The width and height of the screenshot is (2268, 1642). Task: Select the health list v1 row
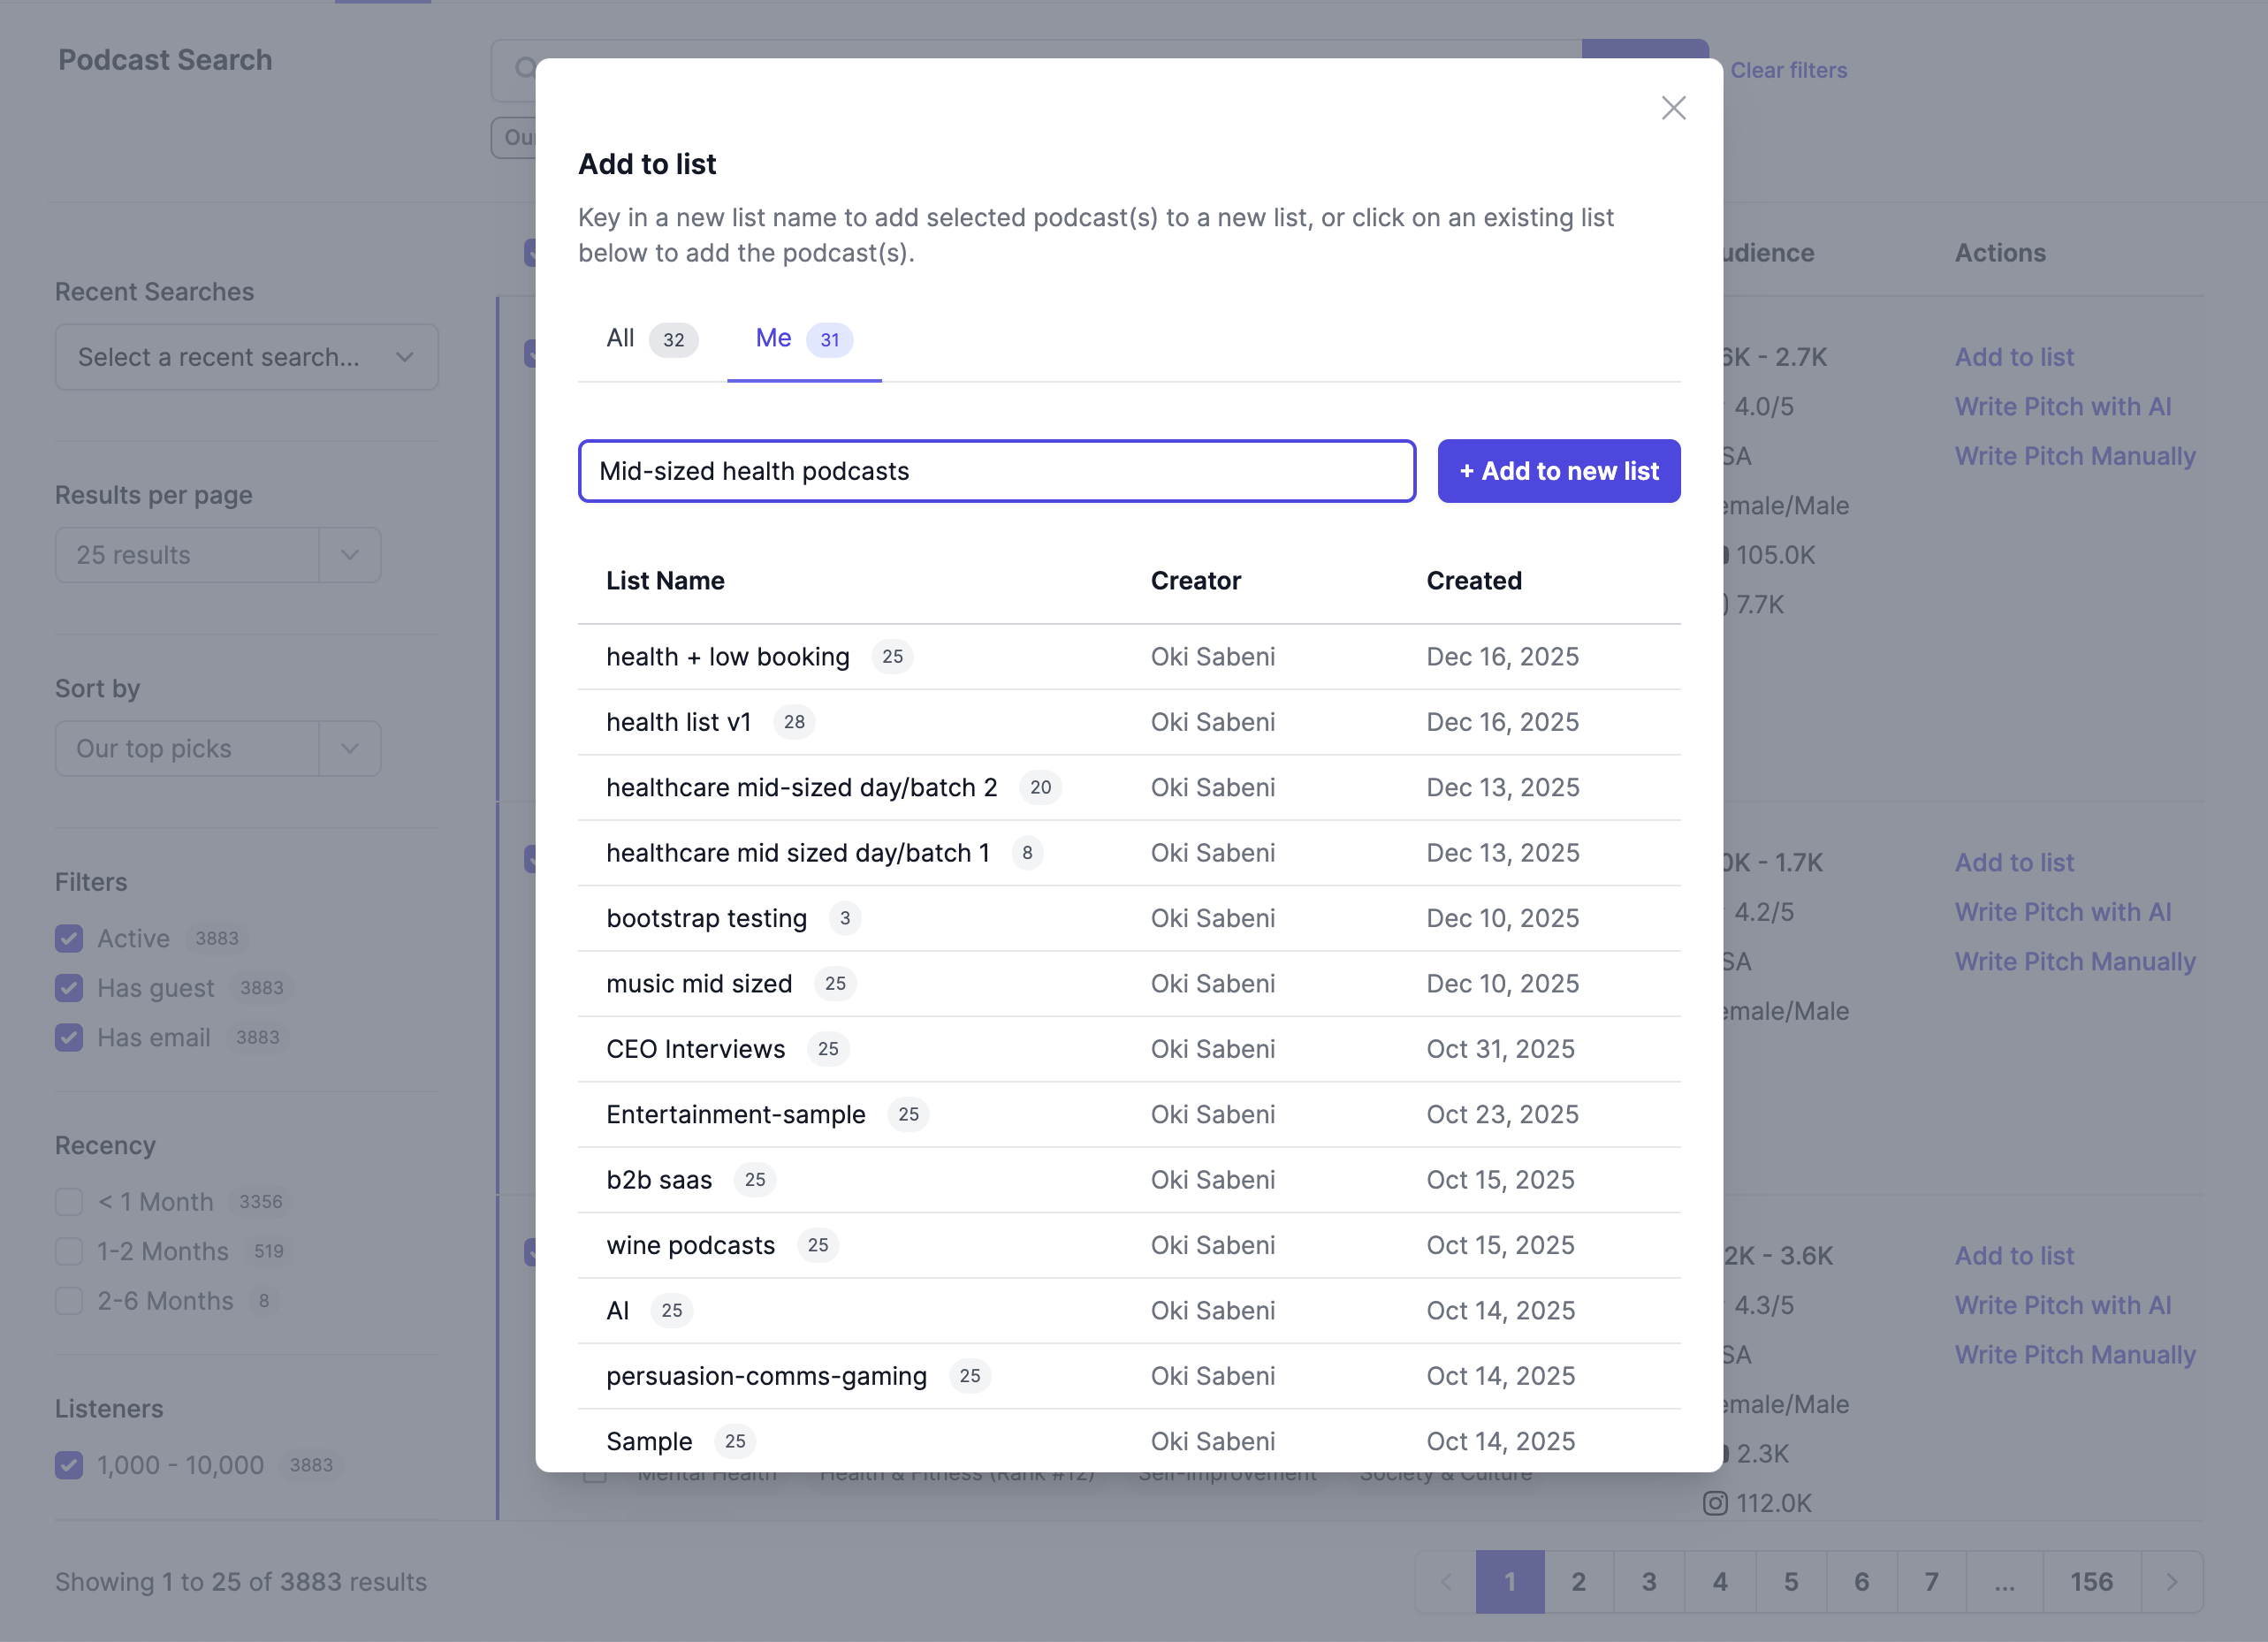click(679, 722)
